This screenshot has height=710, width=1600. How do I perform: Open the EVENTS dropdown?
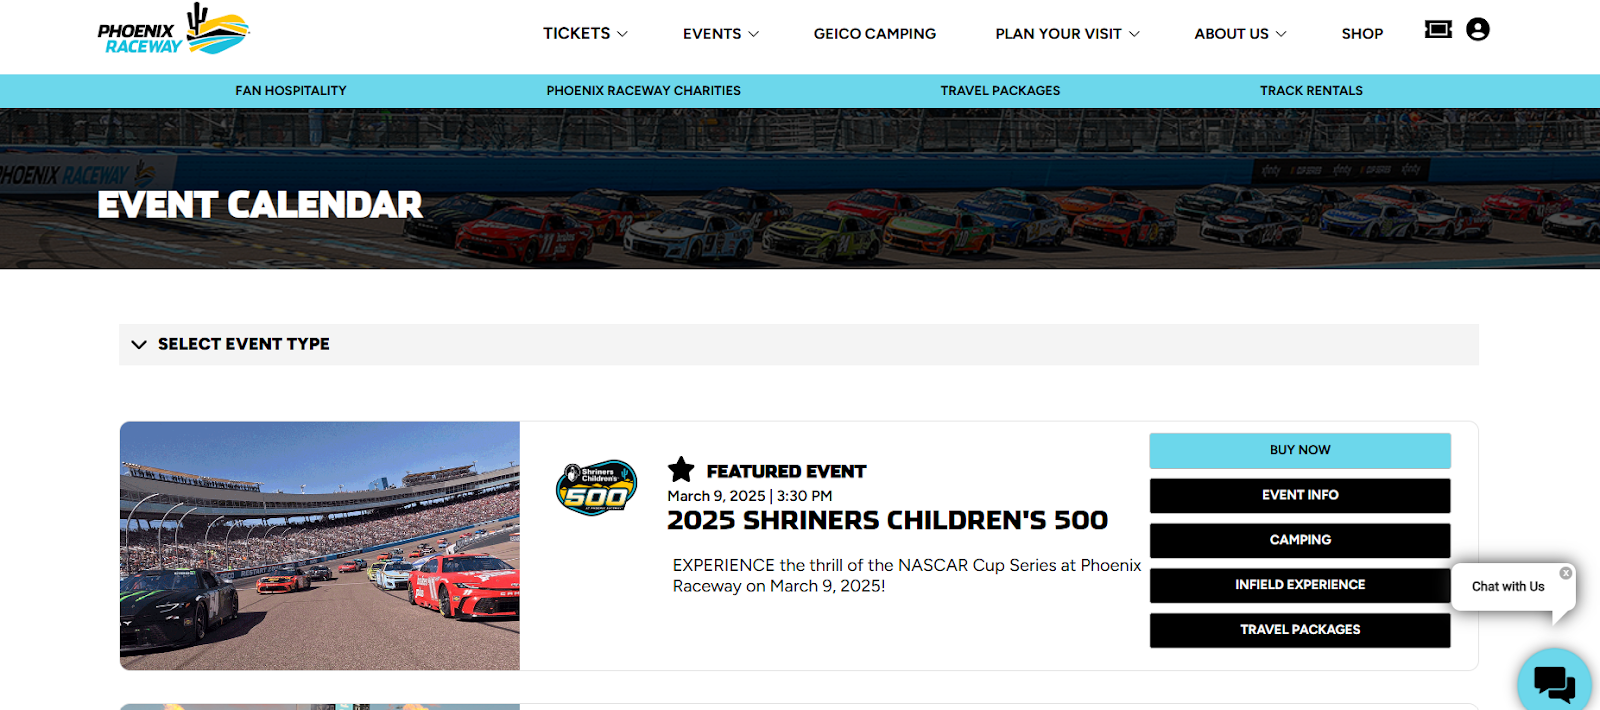tap(720, 33)
